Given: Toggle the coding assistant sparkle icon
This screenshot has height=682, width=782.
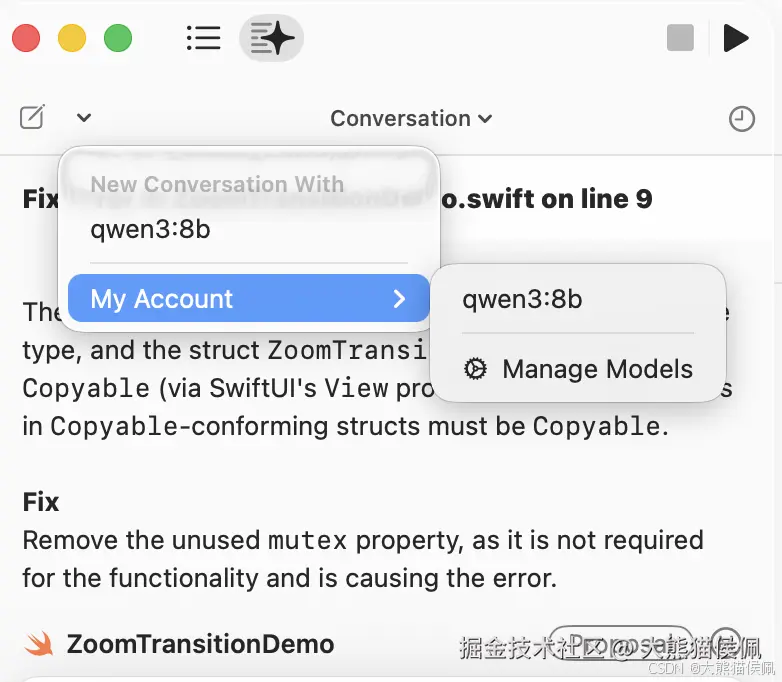Looking at the screenshot, I should pyautogui.click(x=272, y=38).
